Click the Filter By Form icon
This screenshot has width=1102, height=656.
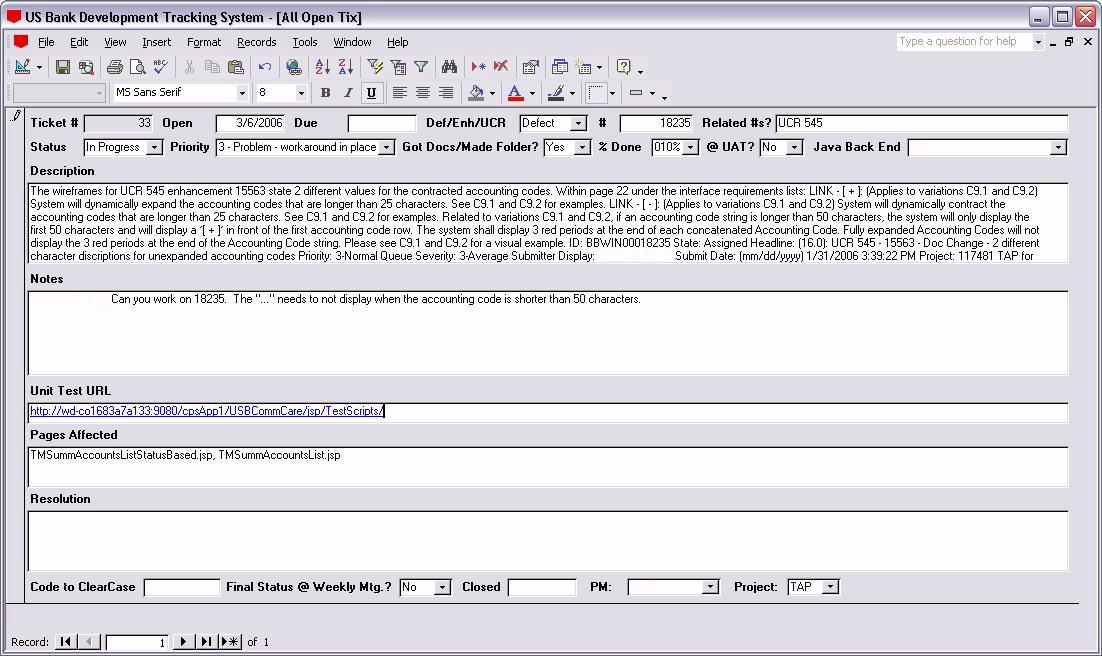398,67
